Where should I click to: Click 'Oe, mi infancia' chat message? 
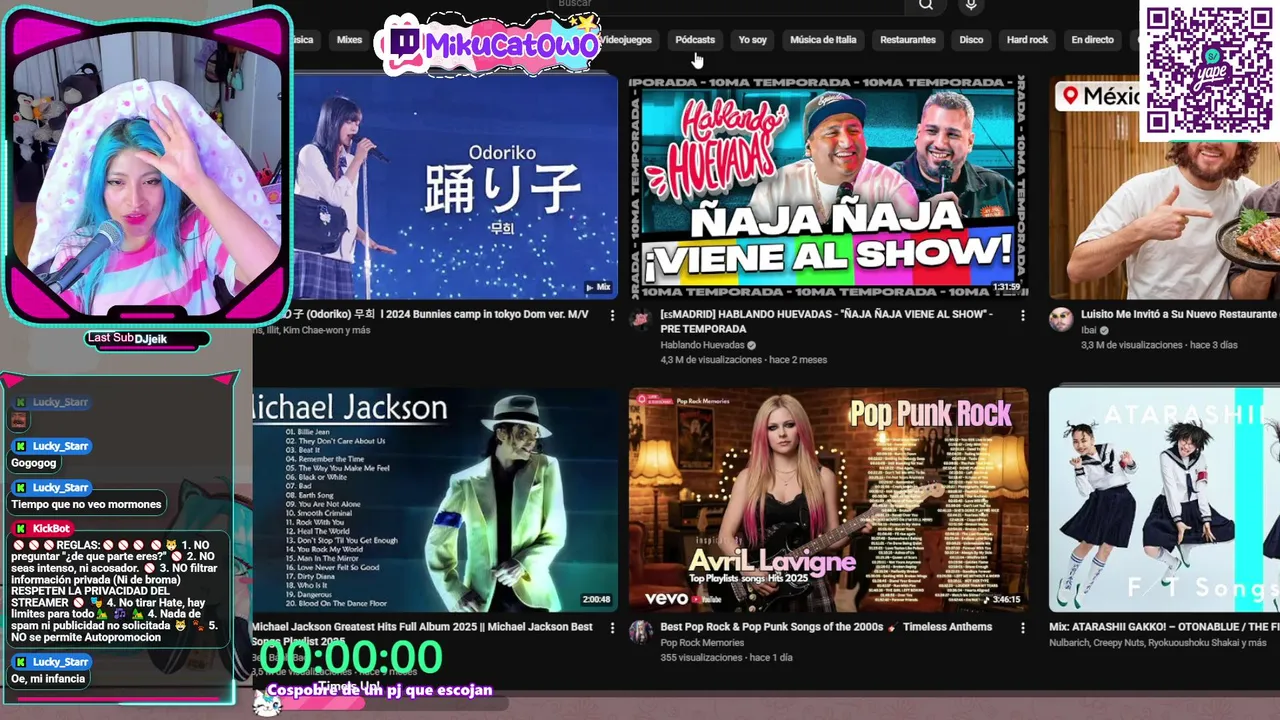point(48,678)
